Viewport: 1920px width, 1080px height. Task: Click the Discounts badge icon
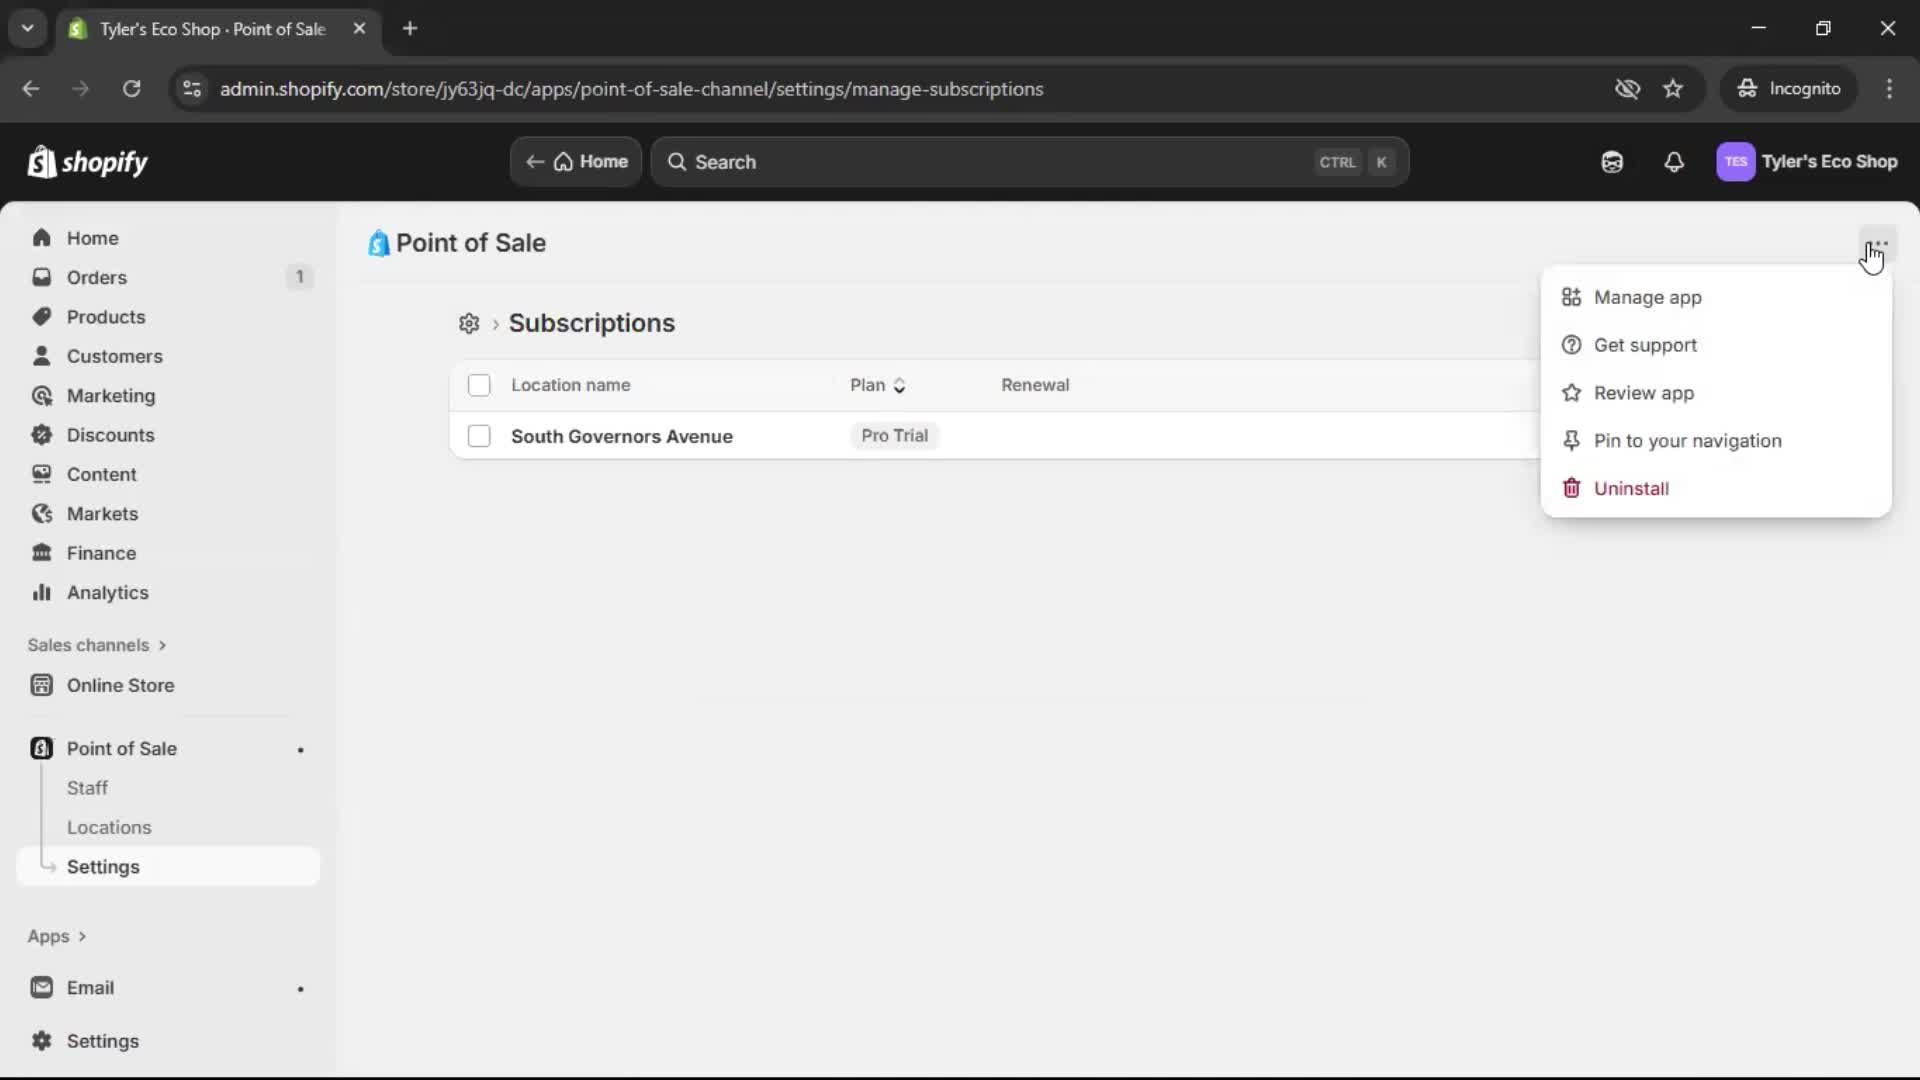pos(41,435)
